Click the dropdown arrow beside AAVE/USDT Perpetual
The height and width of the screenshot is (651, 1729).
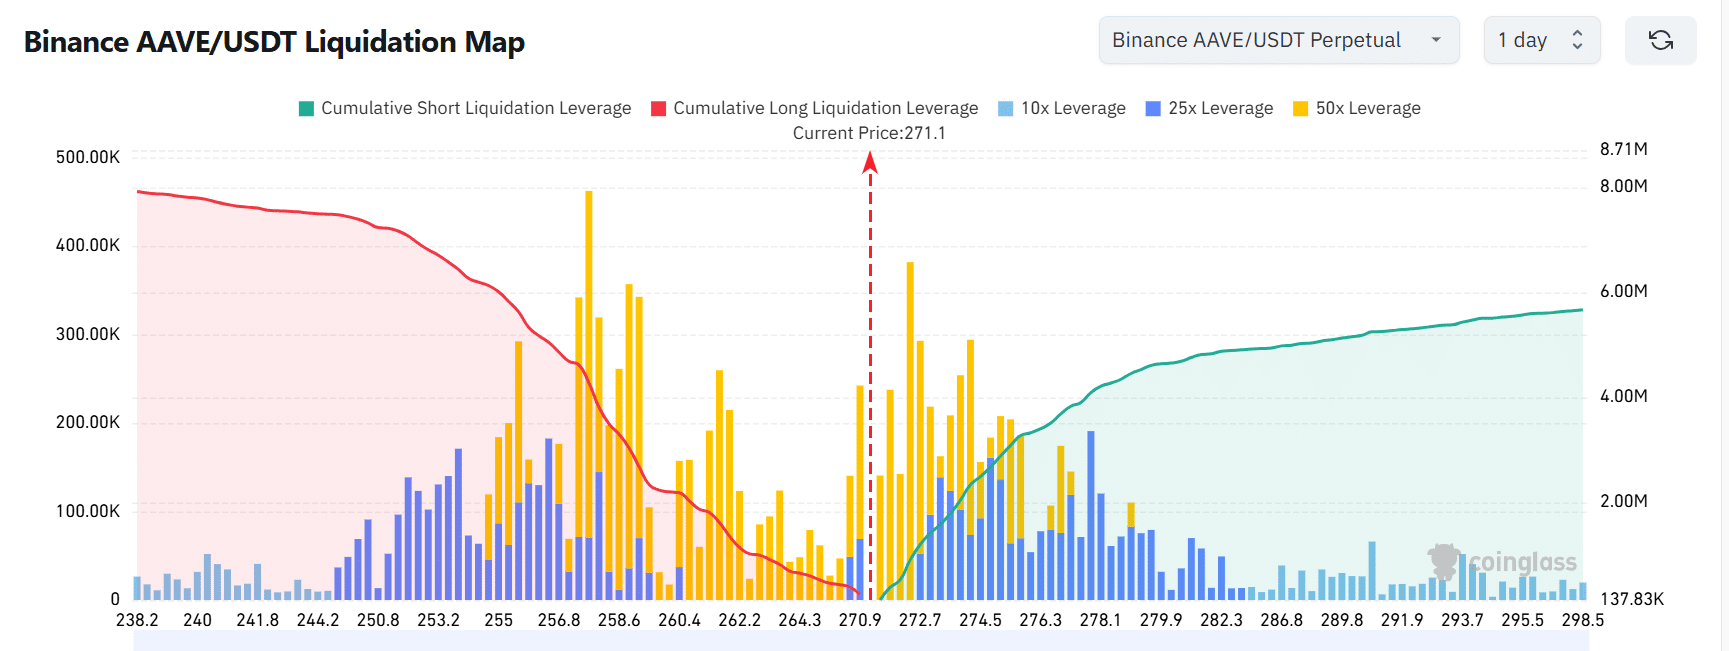(x=1436, y=40)
